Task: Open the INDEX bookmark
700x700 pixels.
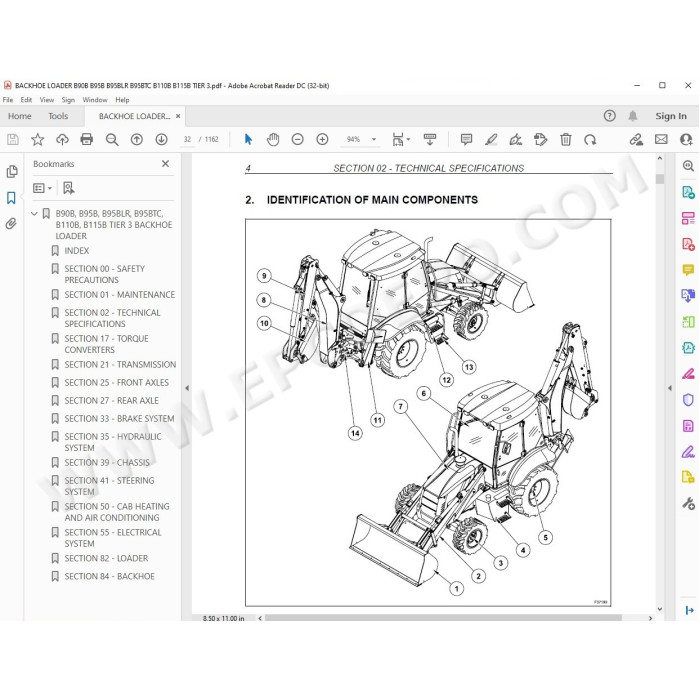Action: 77,250
